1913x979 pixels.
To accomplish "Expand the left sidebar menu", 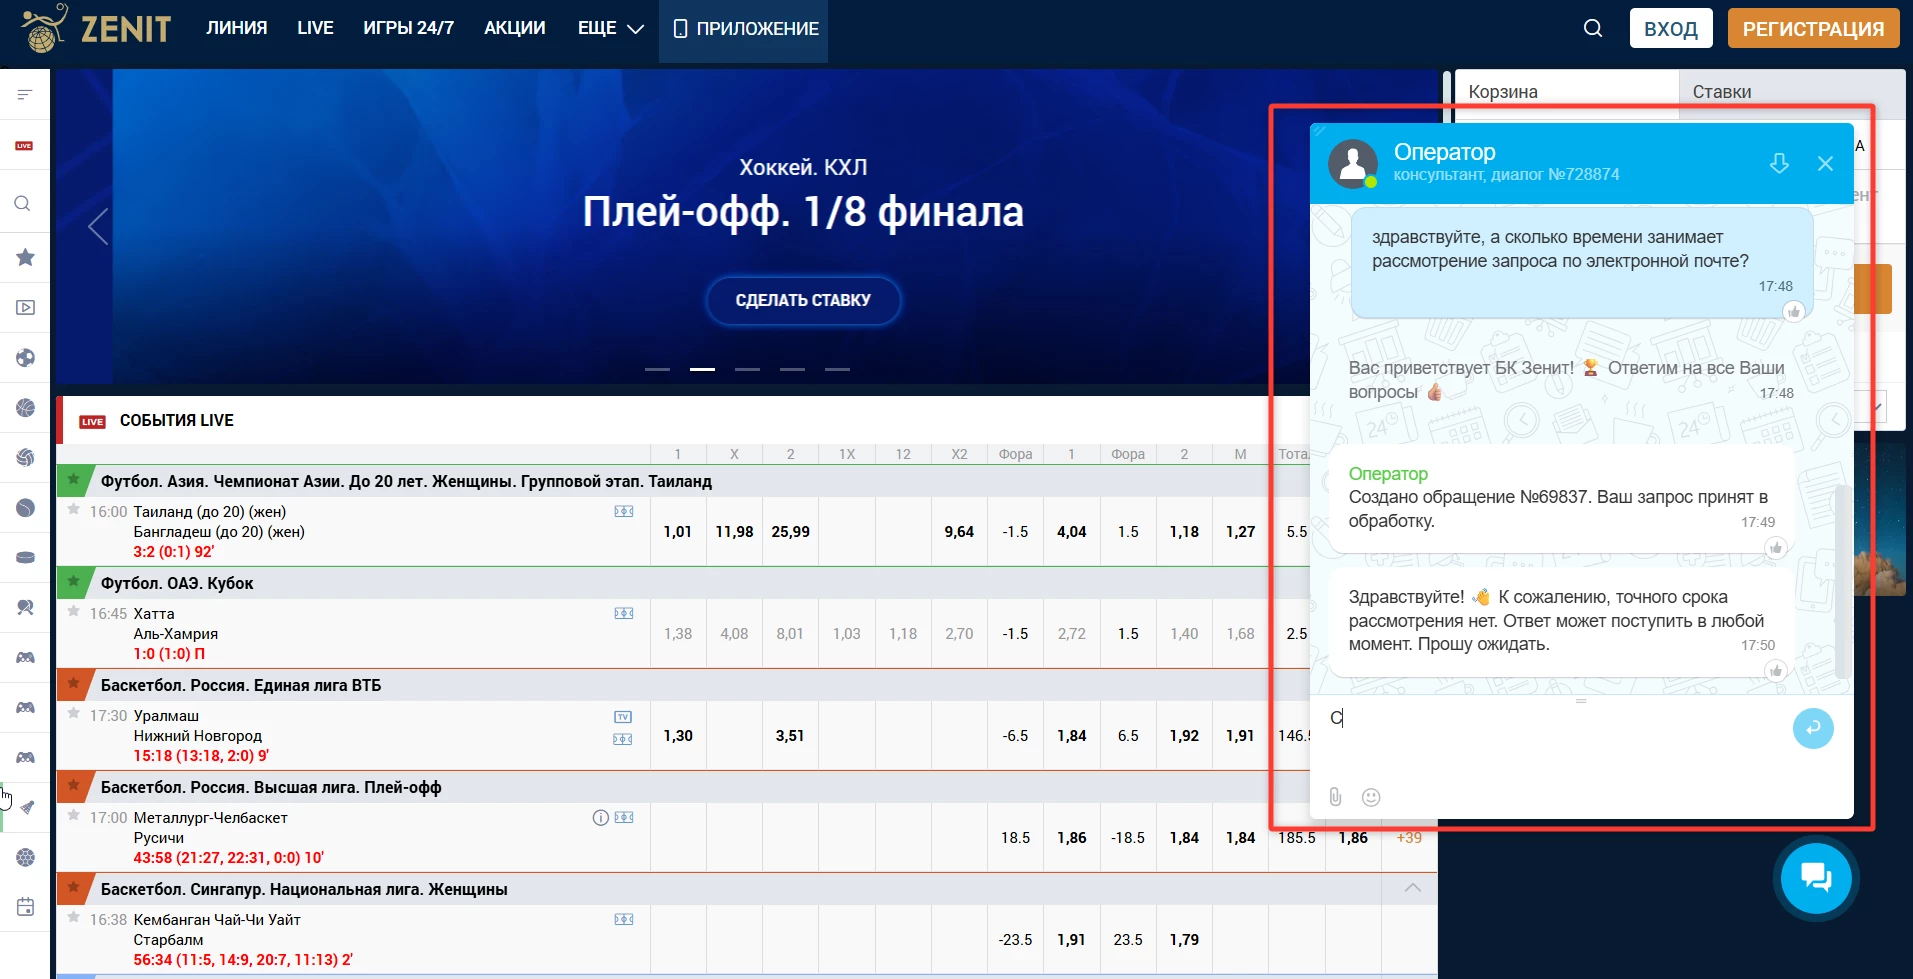I will click(x=25, y=95).
